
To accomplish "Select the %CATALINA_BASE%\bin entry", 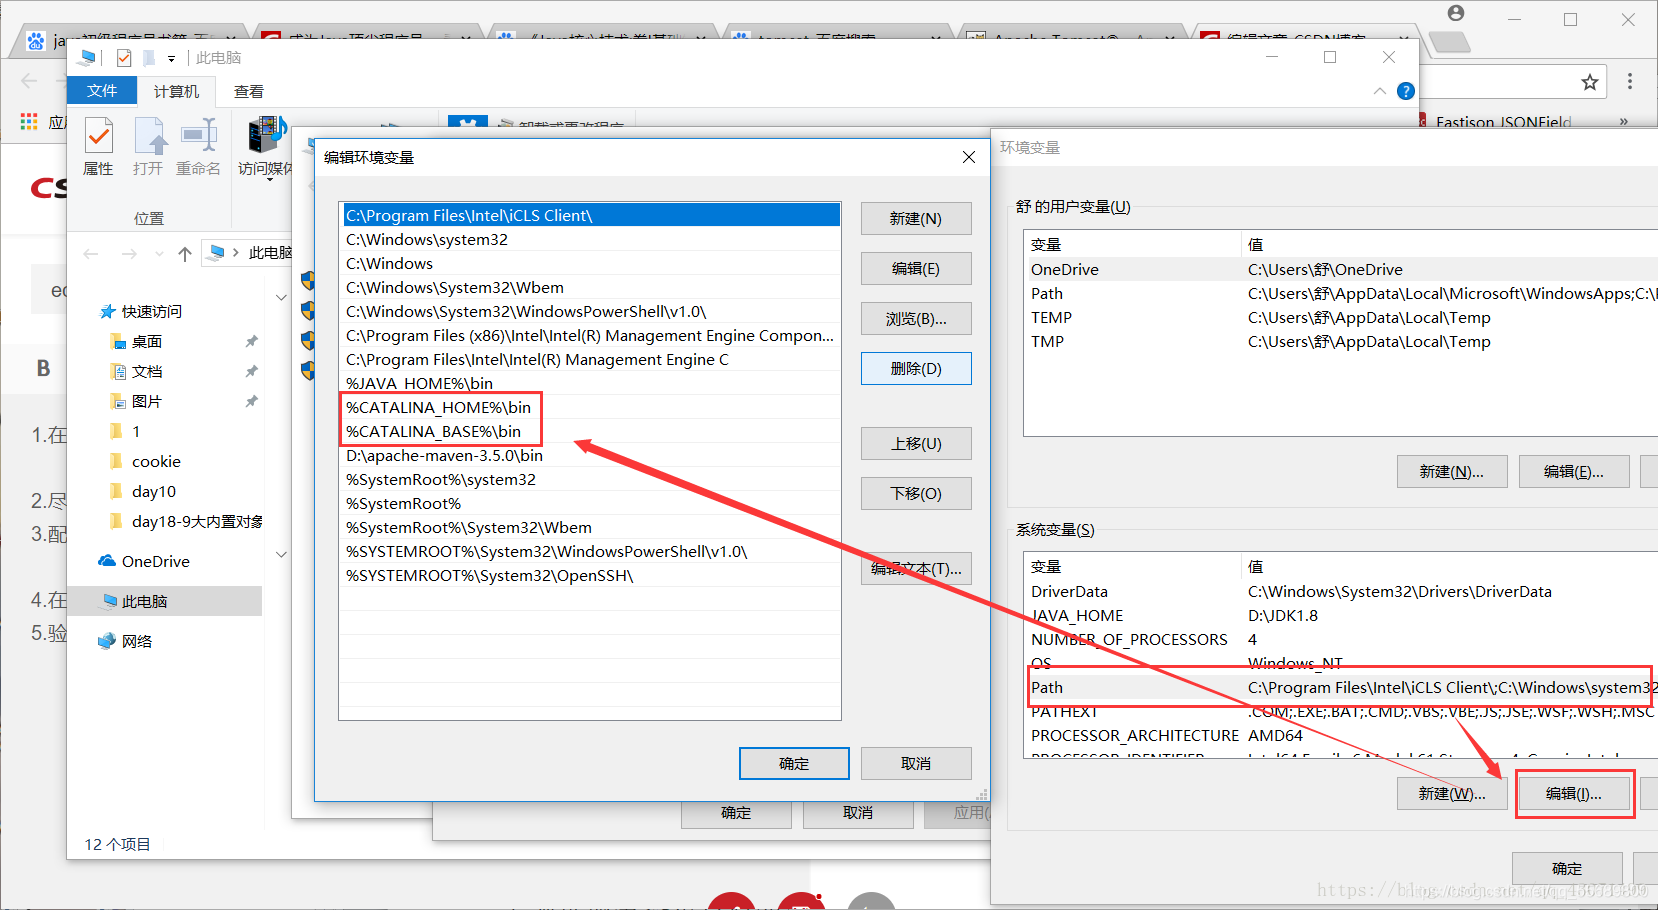I will point(590,431).
